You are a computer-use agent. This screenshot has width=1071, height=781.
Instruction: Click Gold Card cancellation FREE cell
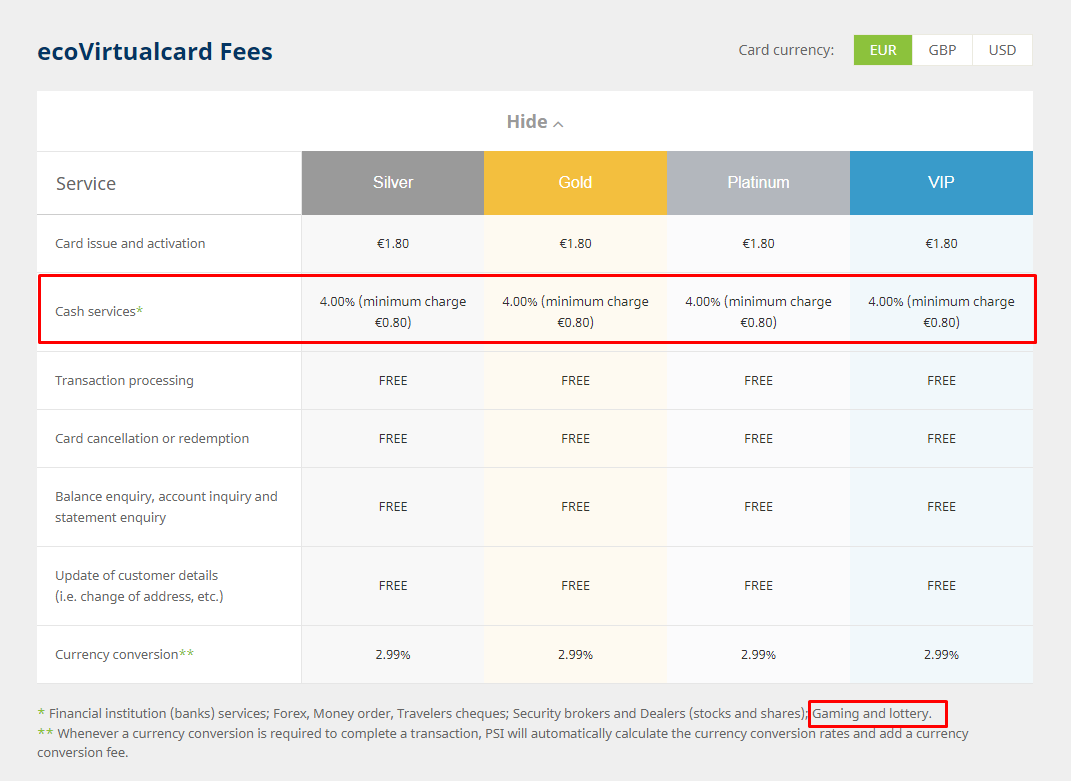[575, 439]
